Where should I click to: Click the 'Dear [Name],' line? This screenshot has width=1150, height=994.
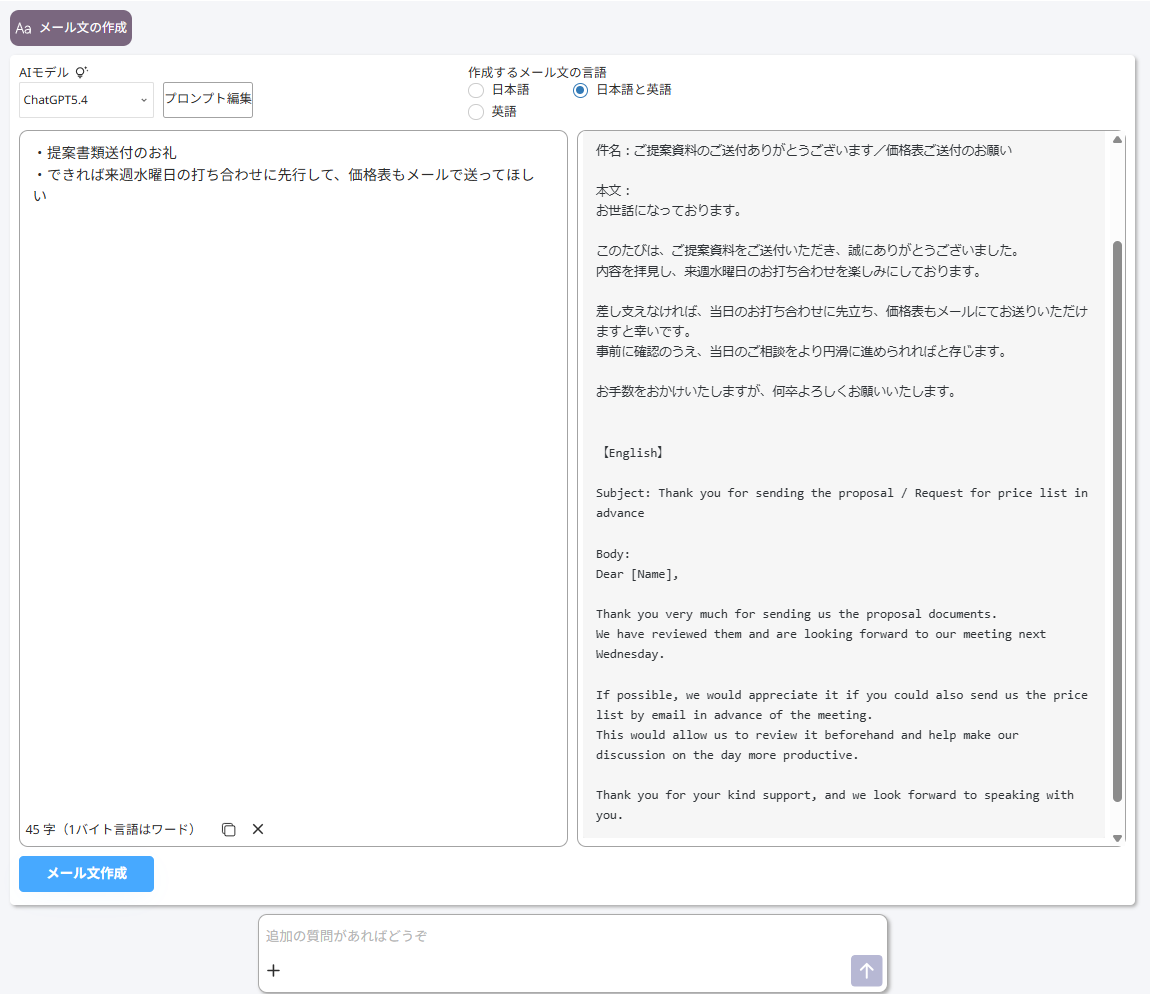[637, 574]
